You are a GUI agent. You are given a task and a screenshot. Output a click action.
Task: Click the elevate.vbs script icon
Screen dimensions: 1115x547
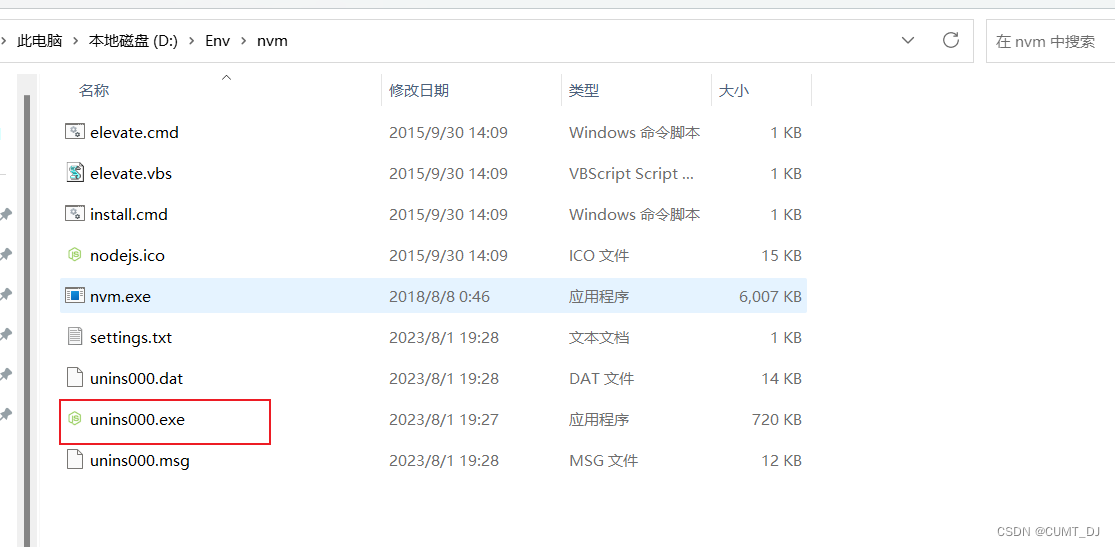[x=75, y=173]
